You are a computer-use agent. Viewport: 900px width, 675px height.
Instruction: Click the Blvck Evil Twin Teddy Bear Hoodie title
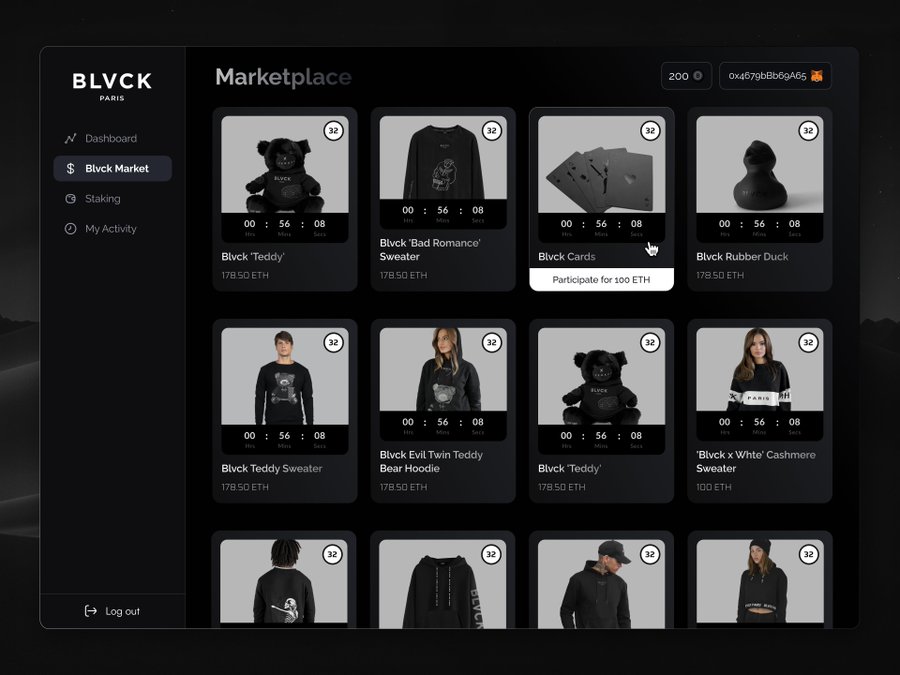[431, 461]
